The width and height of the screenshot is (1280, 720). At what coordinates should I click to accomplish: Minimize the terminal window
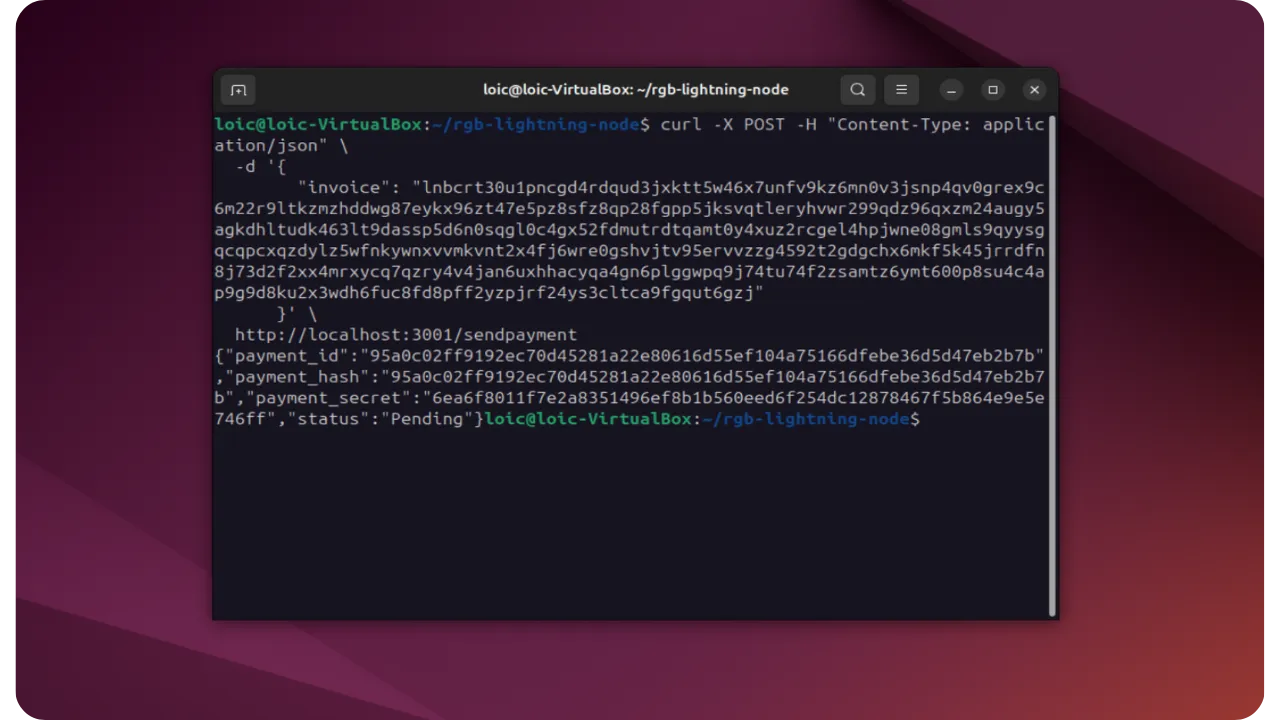coord(951,90)
